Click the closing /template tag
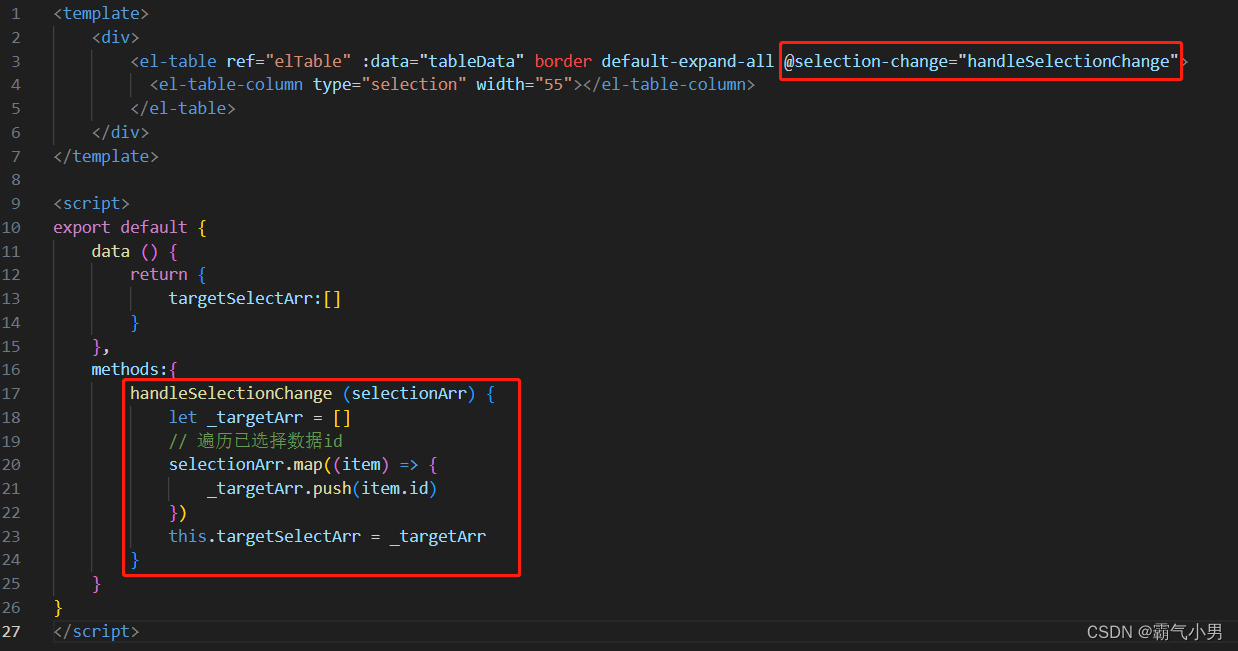1238x651 pixels. pyautogui.click(x=105, y=156)
